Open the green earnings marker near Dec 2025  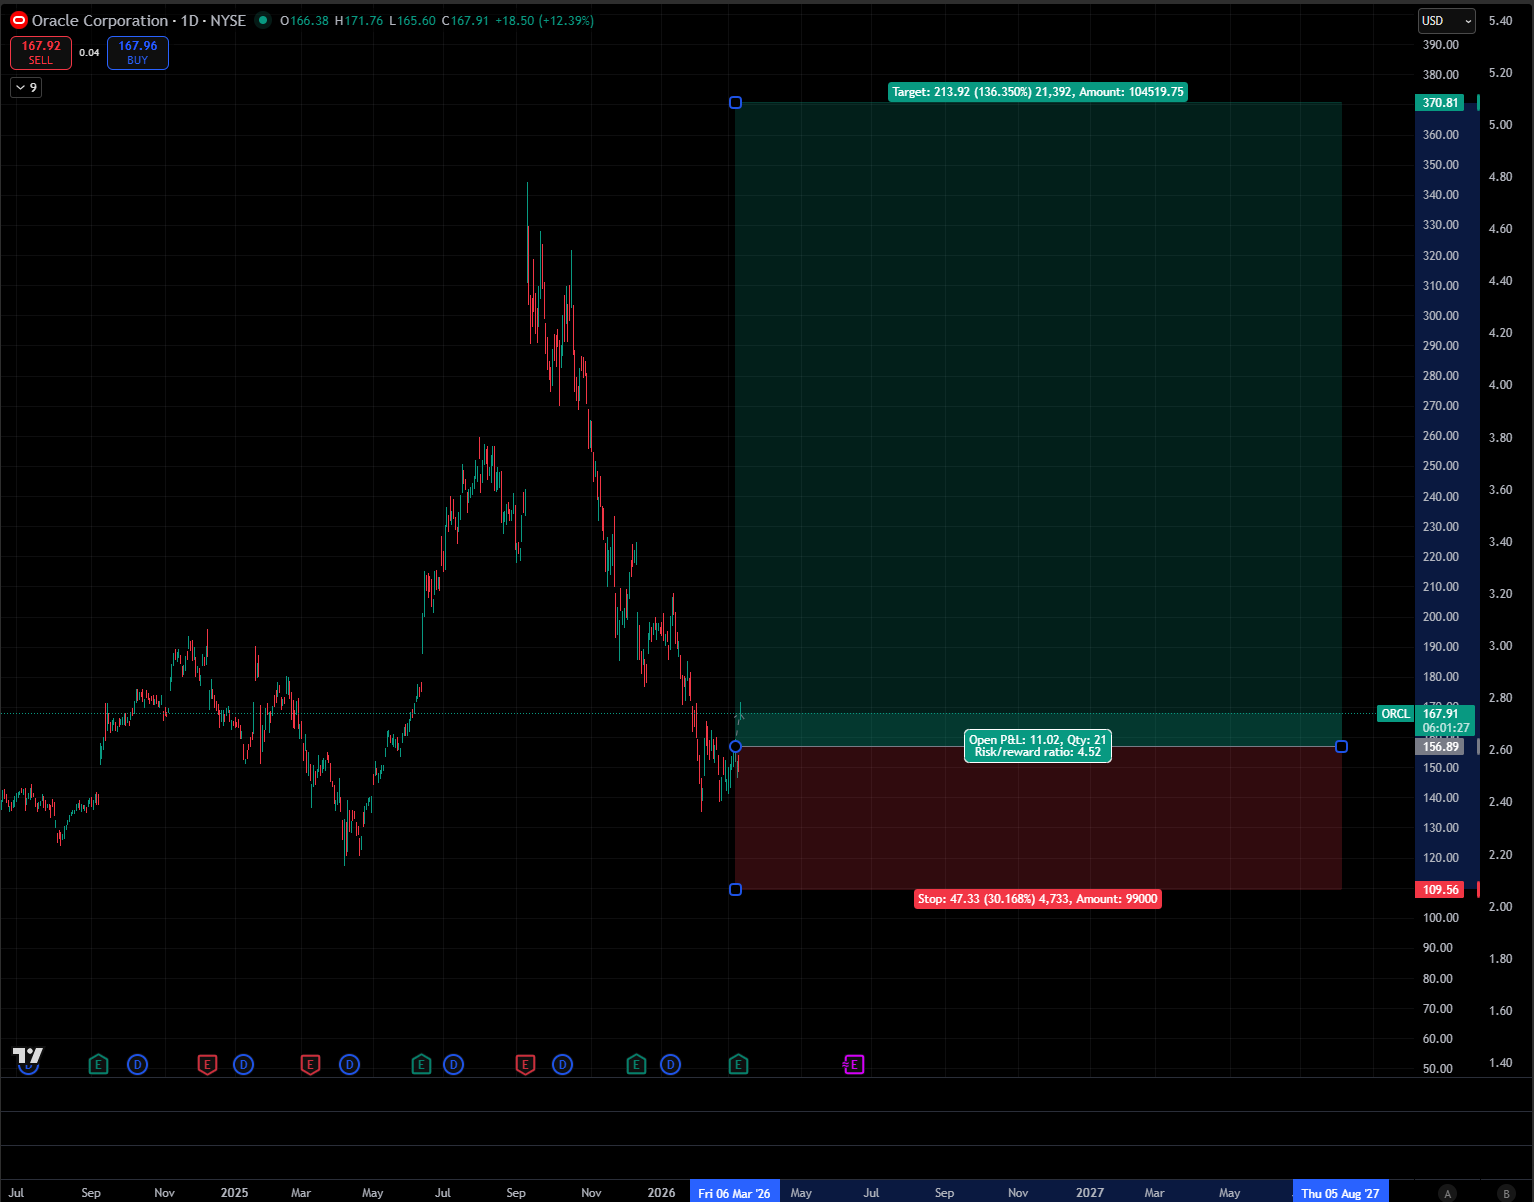pyautogui.click(x=636, y=1065)
